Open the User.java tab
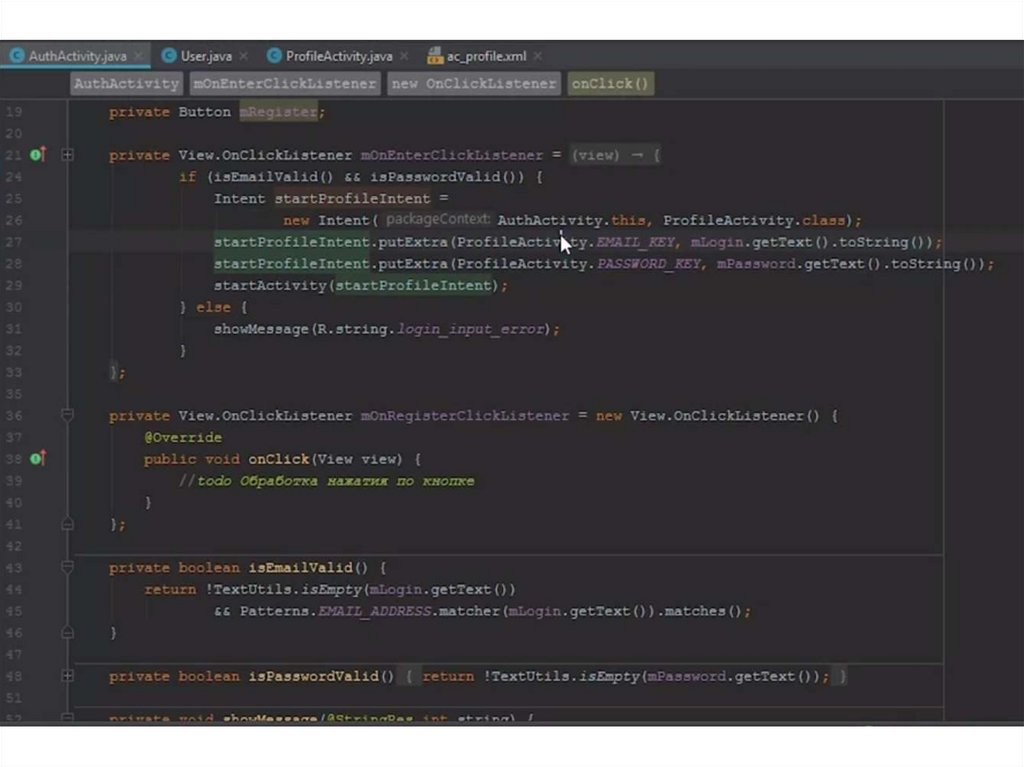The image size is (1024, 767). [x=206, y=56]
